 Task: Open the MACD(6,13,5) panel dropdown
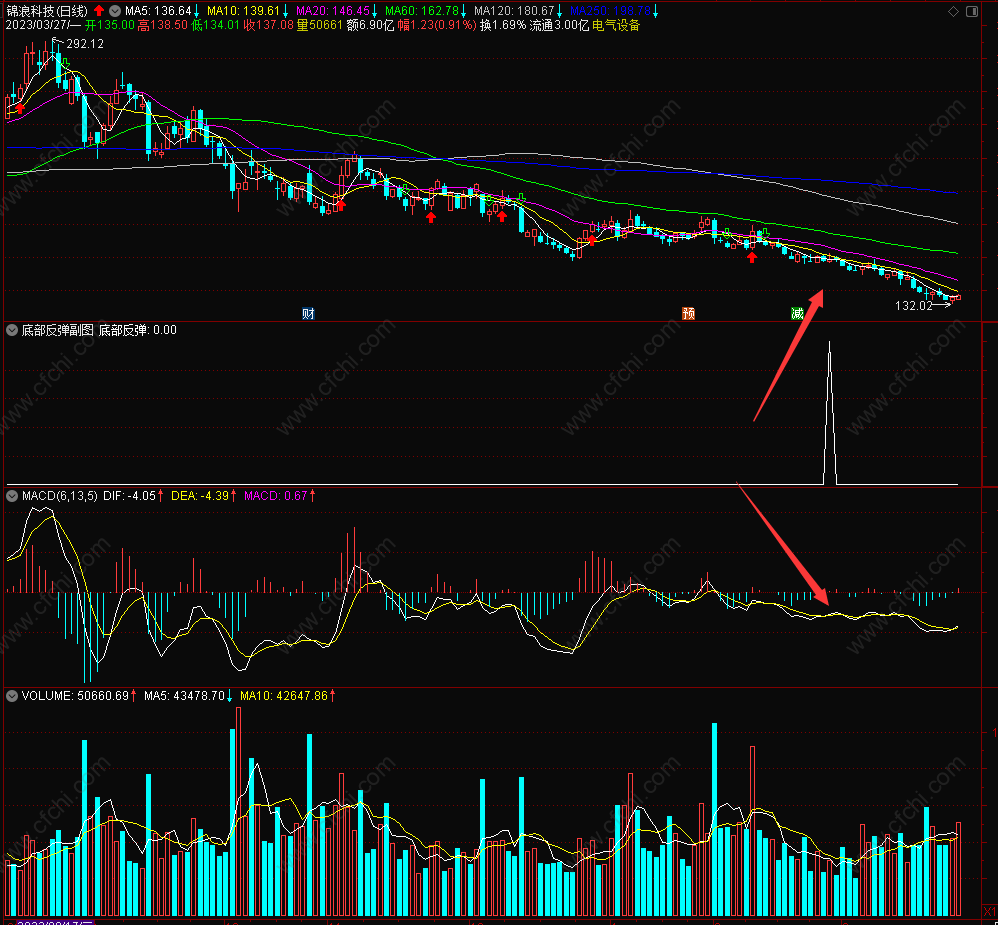(x=11, y=495)
